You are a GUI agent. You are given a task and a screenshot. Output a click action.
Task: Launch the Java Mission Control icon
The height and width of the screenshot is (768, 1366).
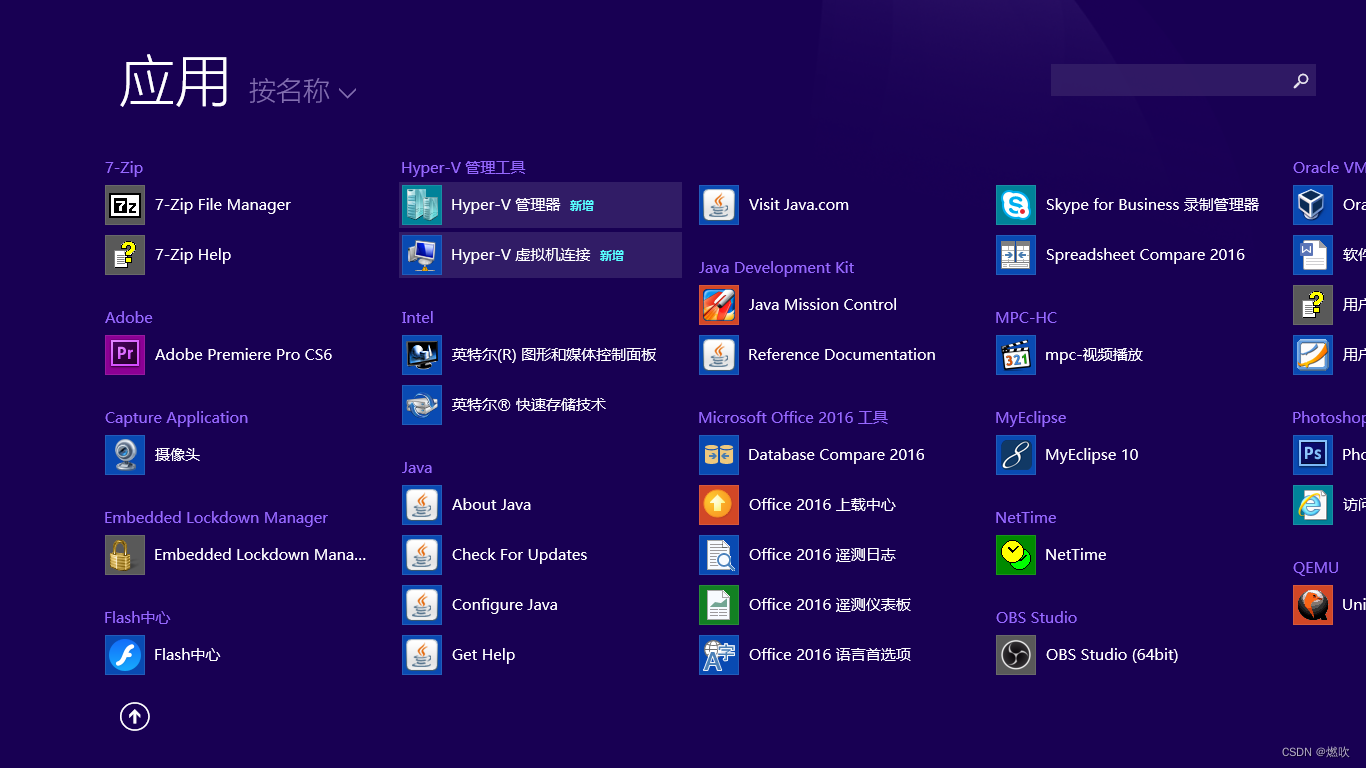tap(719, 305)
